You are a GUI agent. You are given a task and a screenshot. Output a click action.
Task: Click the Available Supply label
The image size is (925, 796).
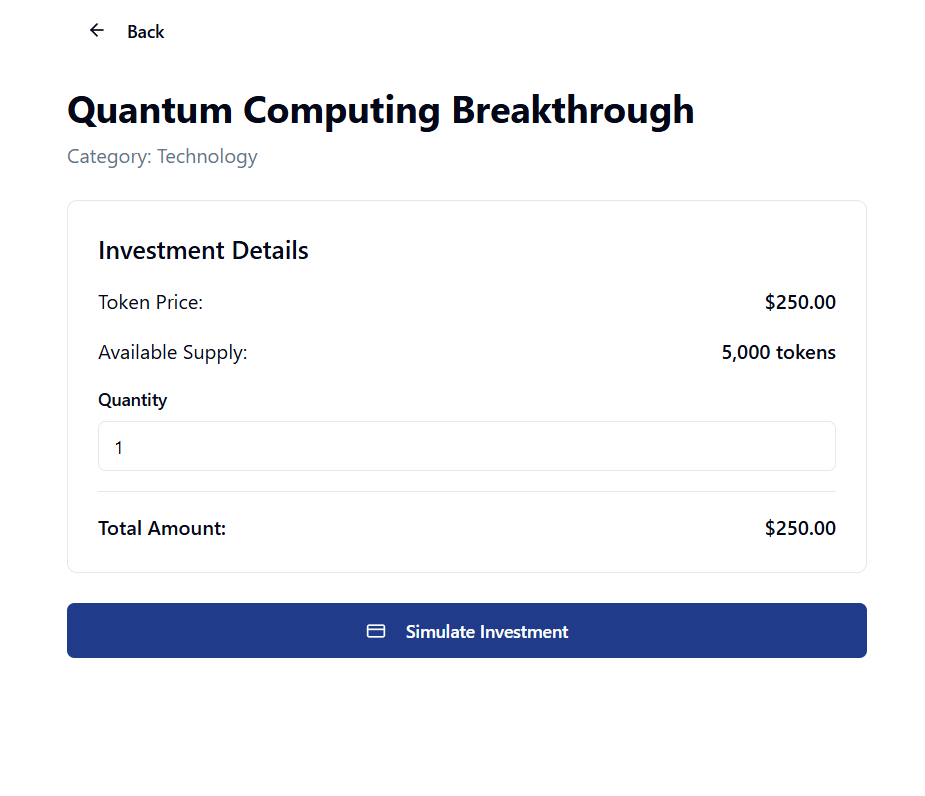[x=172, y=352]
